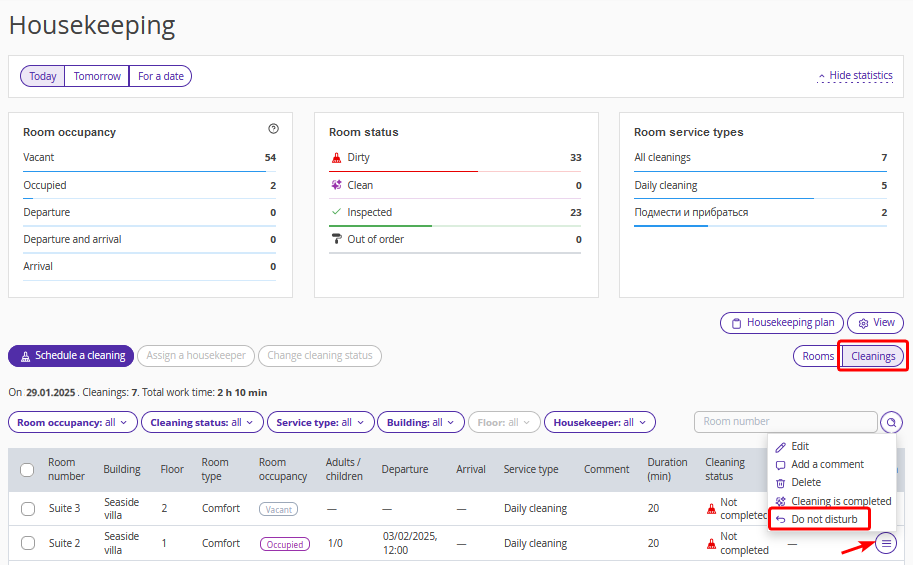Toggle the select-all checkbox in table header
Image resolution: width=913 pixels, height=565 pixels.
(28, 469)
